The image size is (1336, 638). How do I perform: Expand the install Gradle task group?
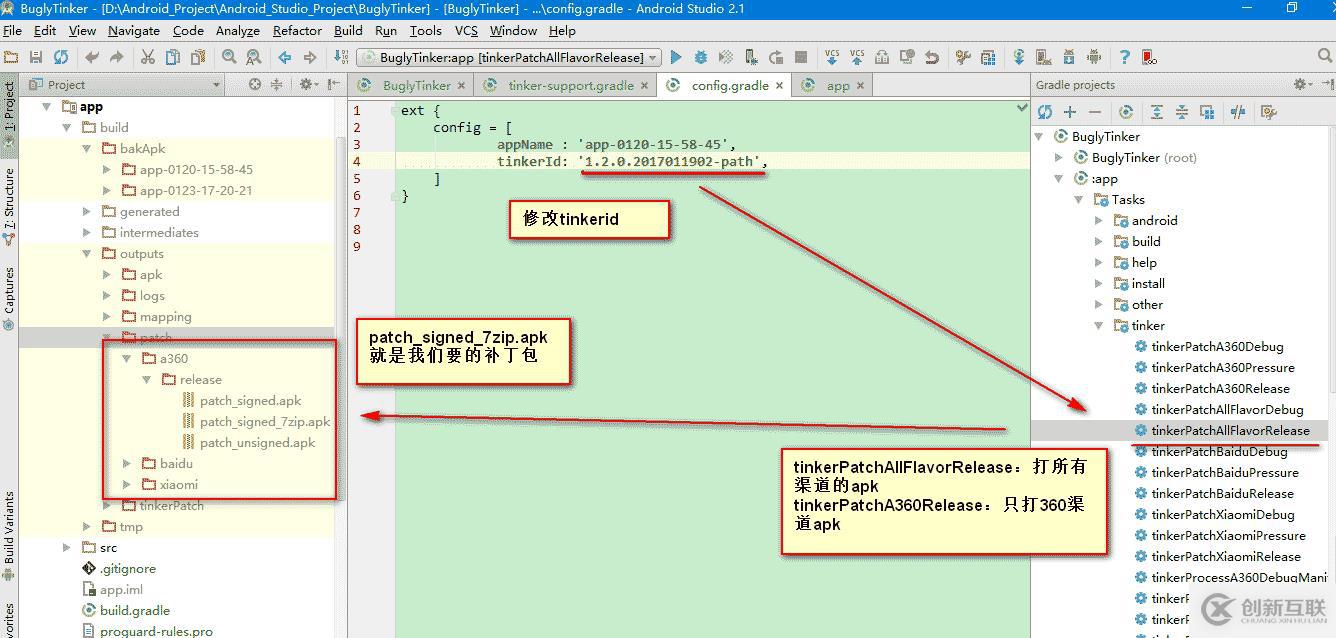click(x=1099, y=284)
